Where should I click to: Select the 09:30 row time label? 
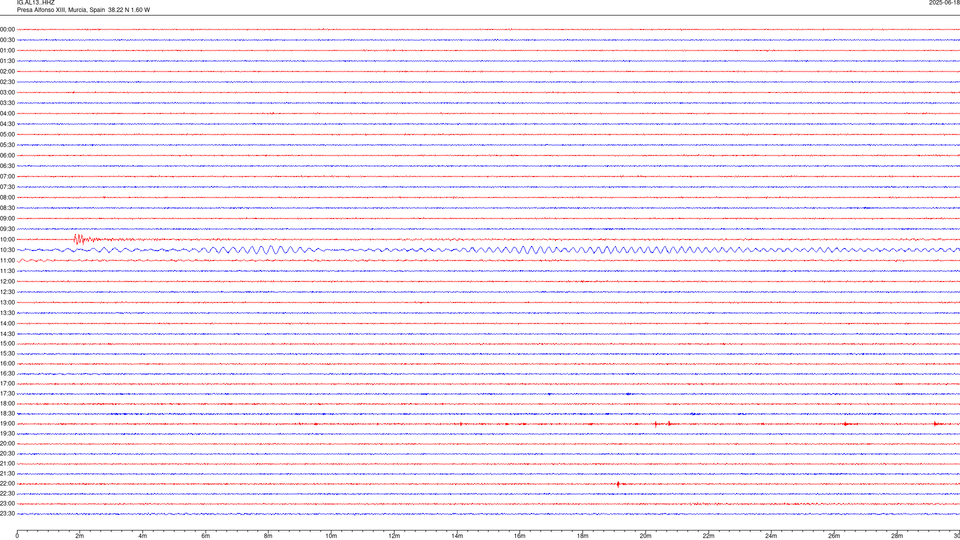[x=7, y=229]
